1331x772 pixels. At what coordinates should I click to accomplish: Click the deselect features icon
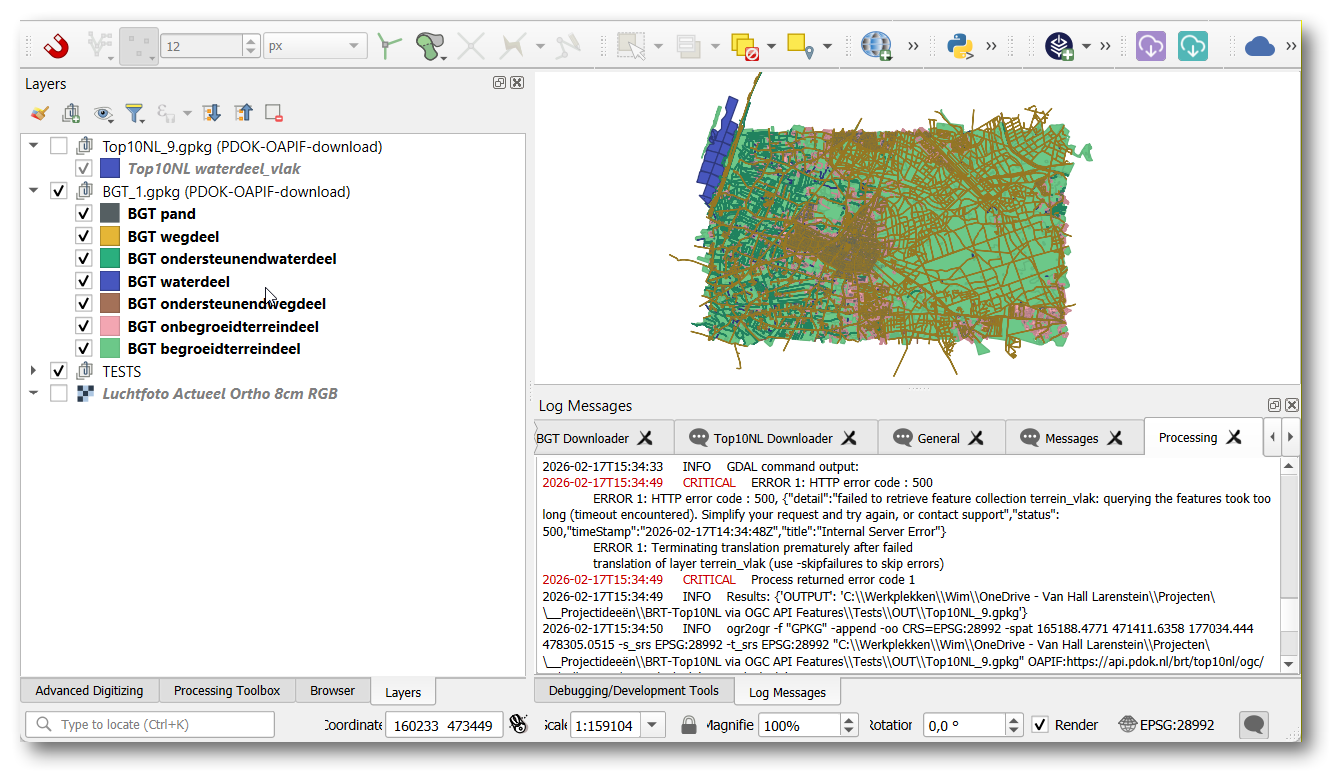pos(744,46)
